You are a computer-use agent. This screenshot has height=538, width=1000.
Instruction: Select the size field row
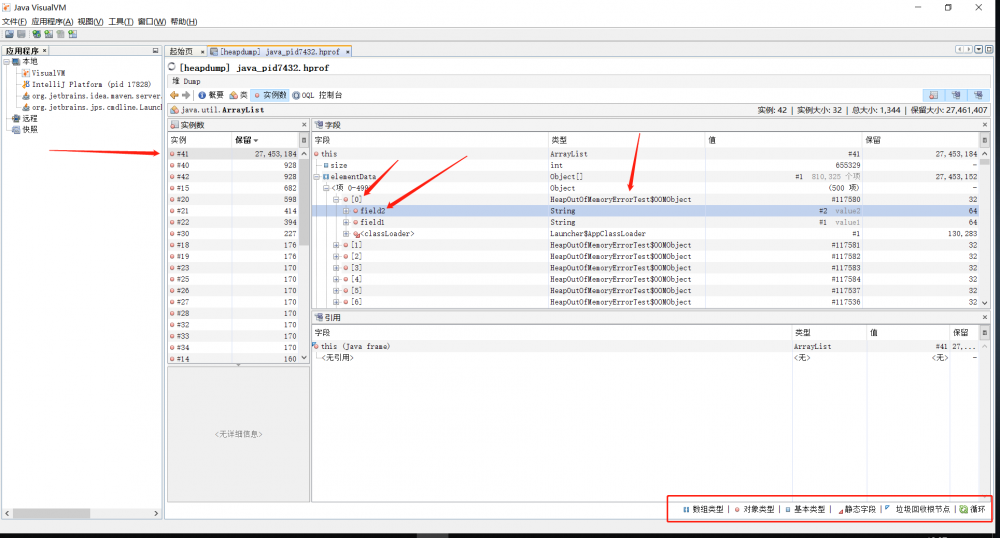(x=646, y=165)
